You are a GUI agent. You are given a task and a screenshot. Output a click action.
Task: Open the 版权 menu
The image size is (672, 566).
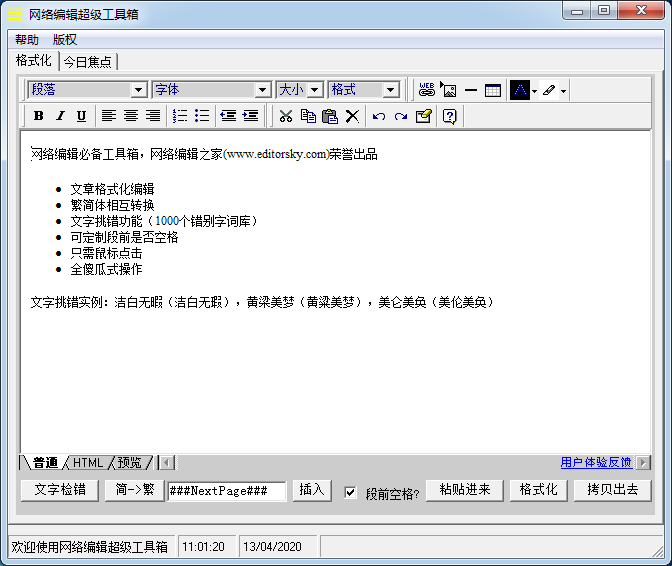(65, 40)
